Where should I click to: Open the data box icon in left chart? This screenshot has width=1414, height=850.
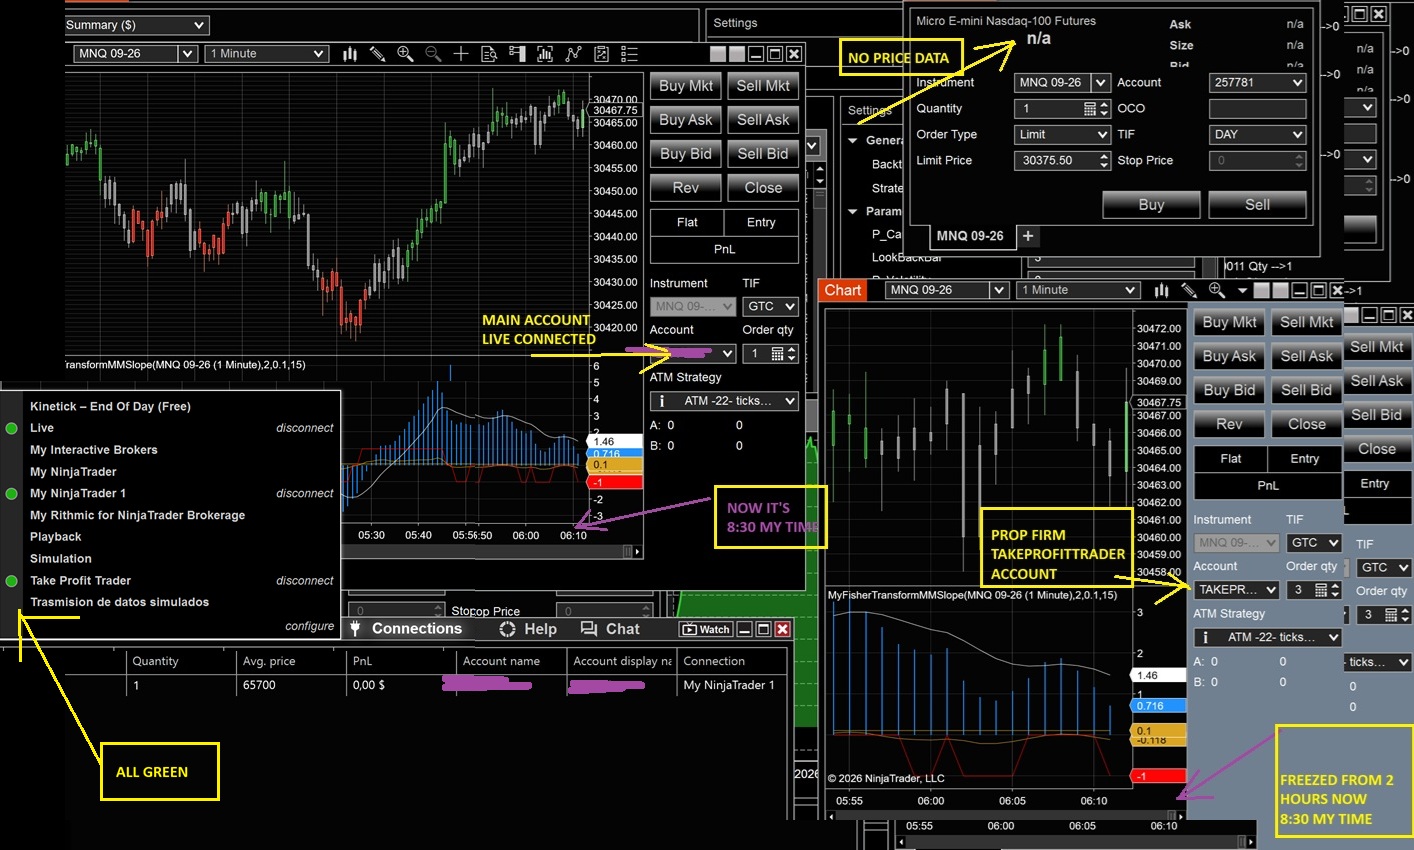[x=489, y=54]
